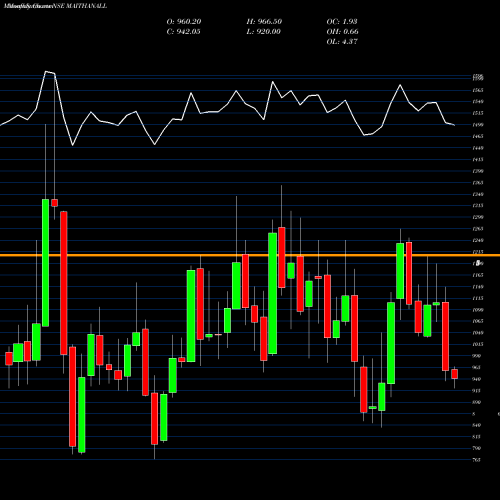Image resolution: width=500 pixels, height=500 pixels.
Task: Click the 1340 price axis label
Action: pyautogui.click(x=478, y=194)
